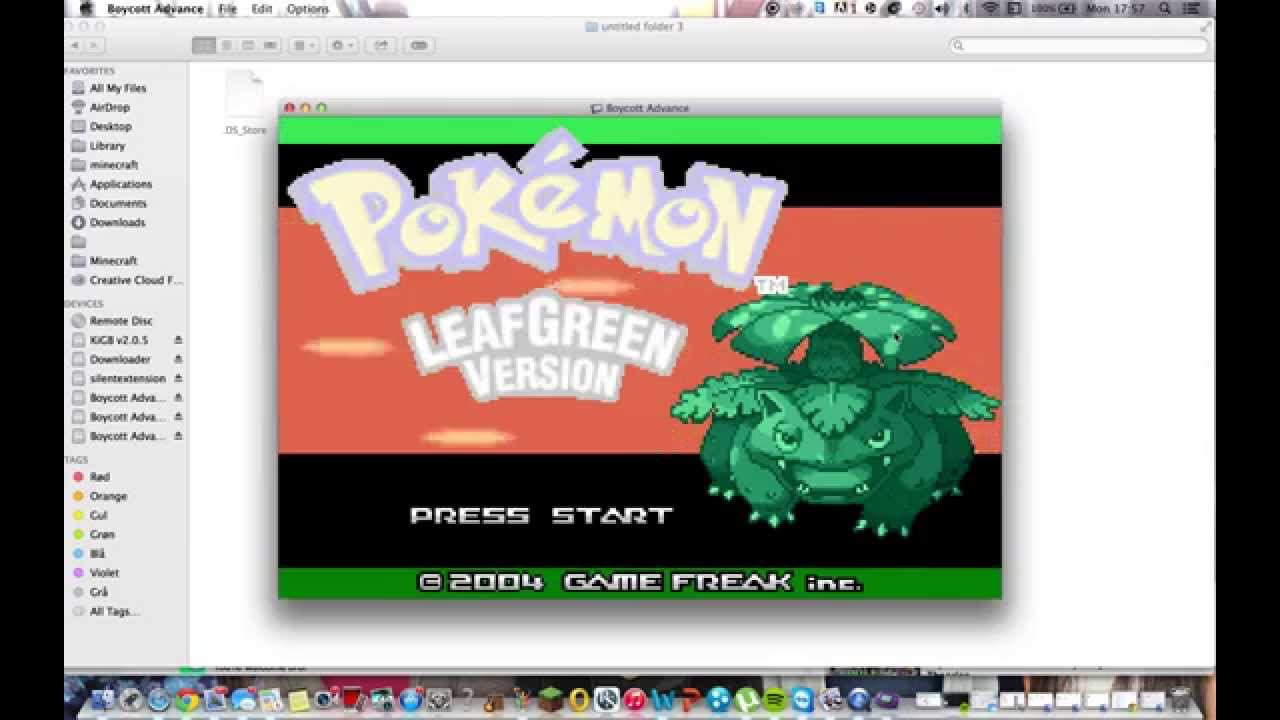Viewport: 1280px width, 720px height.
Task: Open the Arrange items dropdown
Action: coord(303,45)
